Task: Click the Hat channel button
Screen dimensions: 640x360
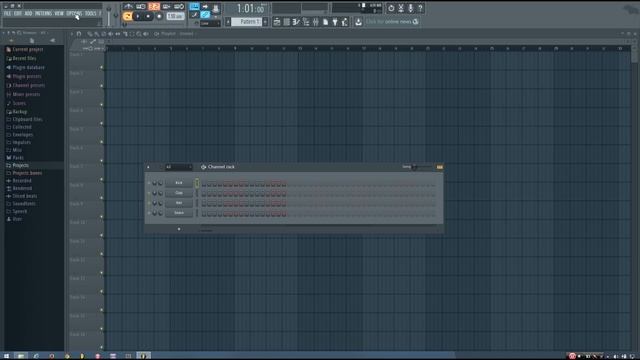Action: [179, 203]
